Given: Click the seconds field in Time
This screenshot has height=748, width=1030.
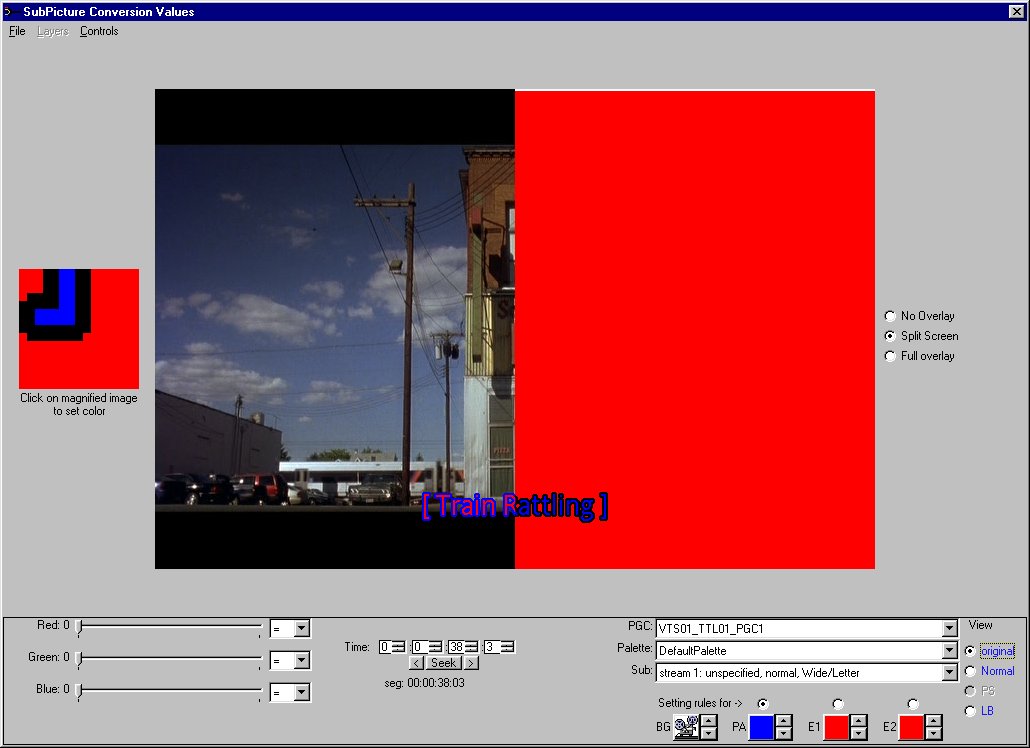Looking at the screenshot, I should [456, 647].
